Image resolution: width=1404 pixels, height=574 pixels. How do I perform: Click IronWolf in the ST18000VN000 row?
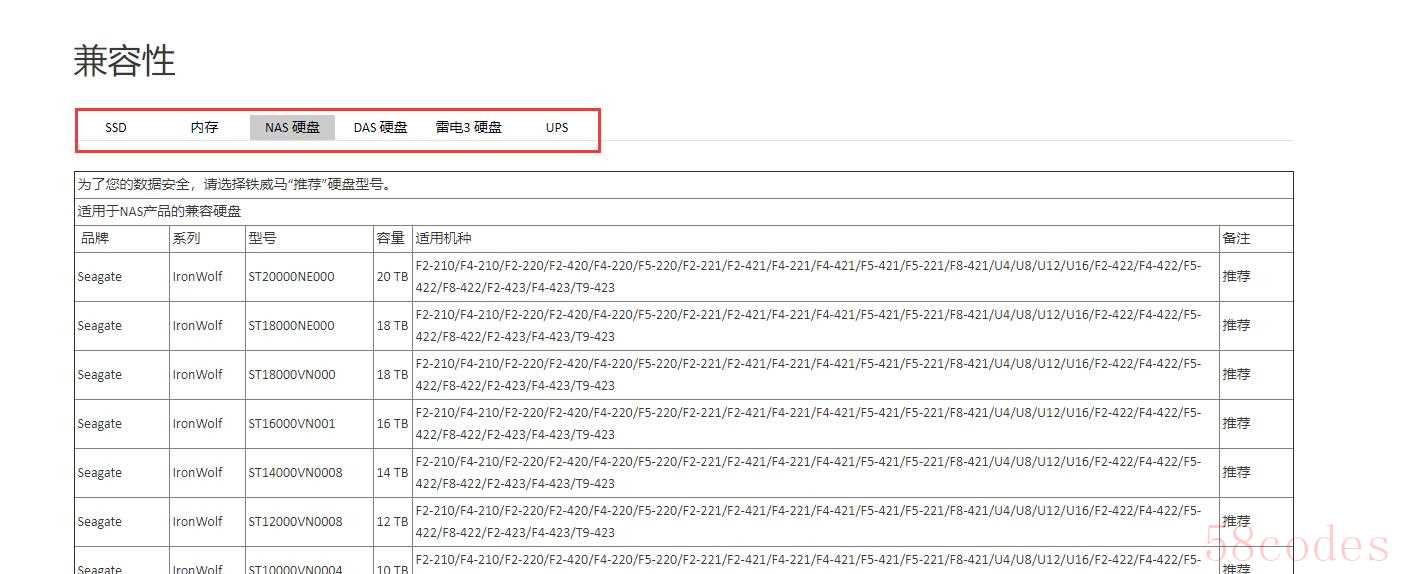(x=197, y=375)
